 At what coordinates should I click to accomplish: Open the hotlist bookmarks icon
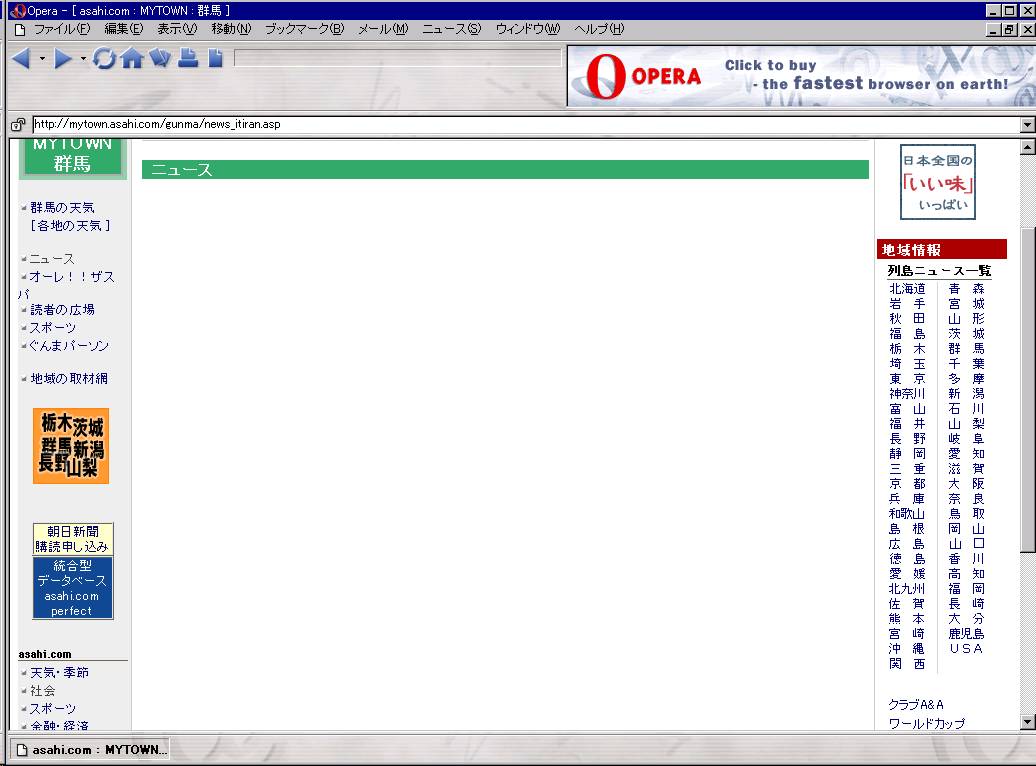(160, 59)
